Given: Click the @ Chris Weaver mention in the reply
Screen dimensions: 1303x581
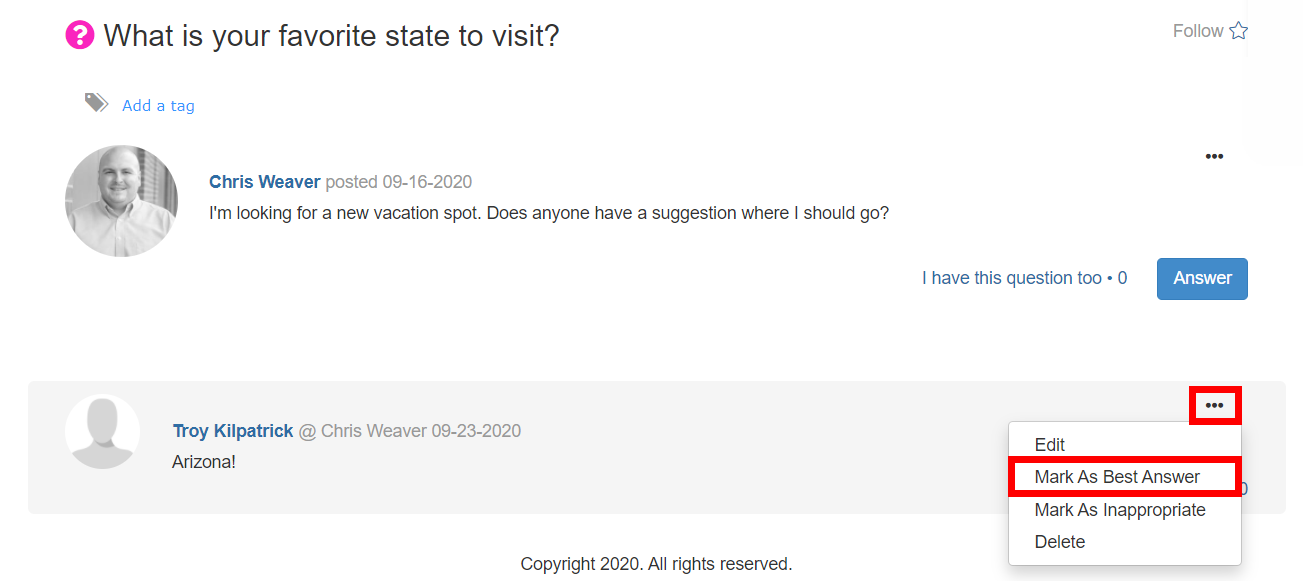Looking at the screenshot, I should pos(362,431).
